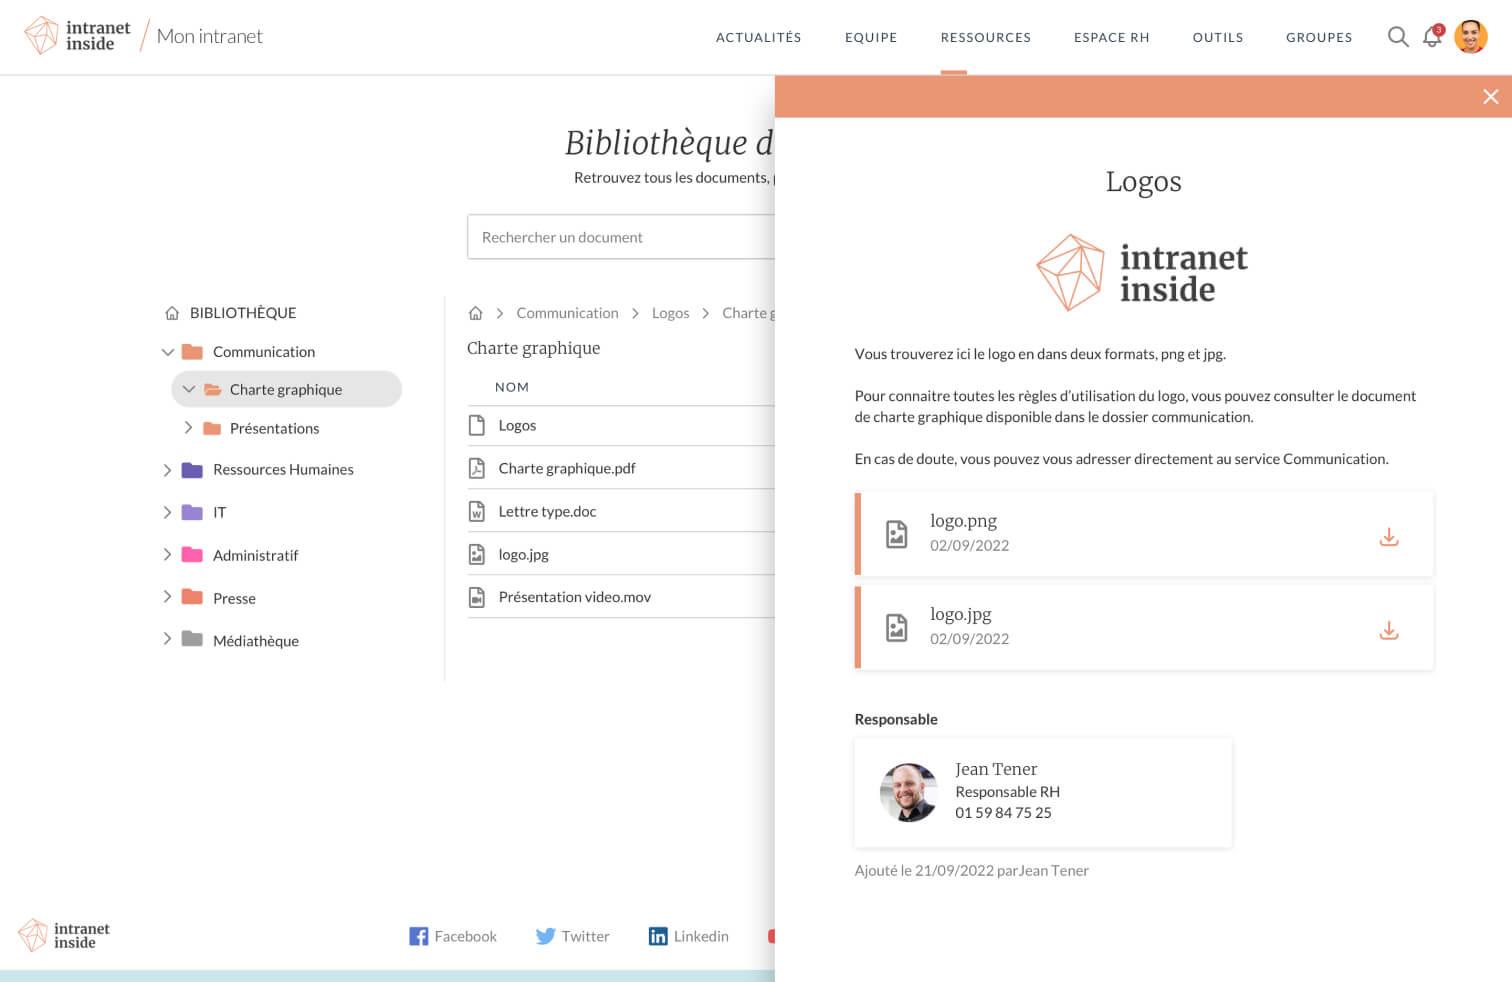Open the Groupes menu
1512x982 pixels.
1319,37
